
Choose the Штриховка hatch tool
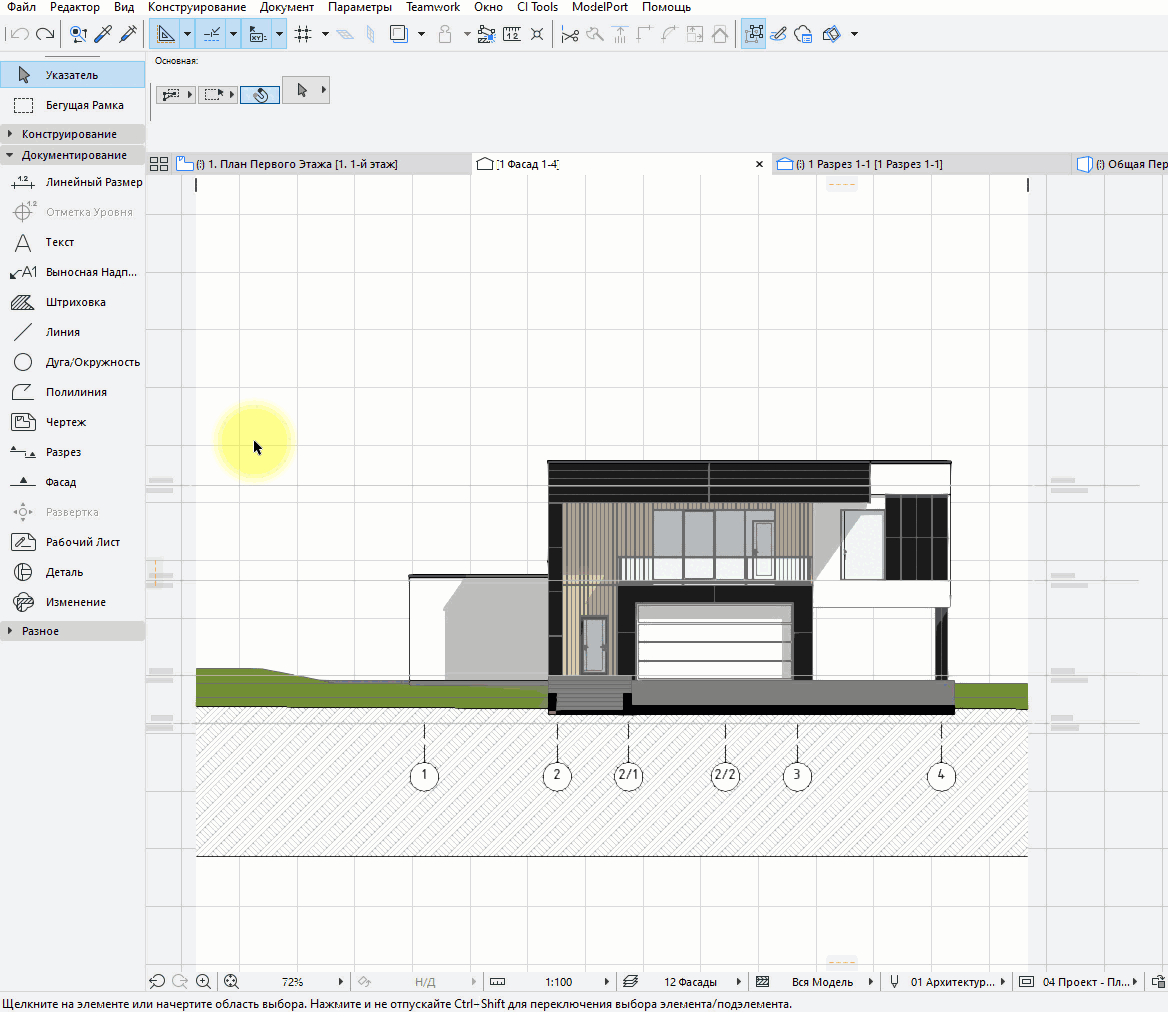(75, 302)
